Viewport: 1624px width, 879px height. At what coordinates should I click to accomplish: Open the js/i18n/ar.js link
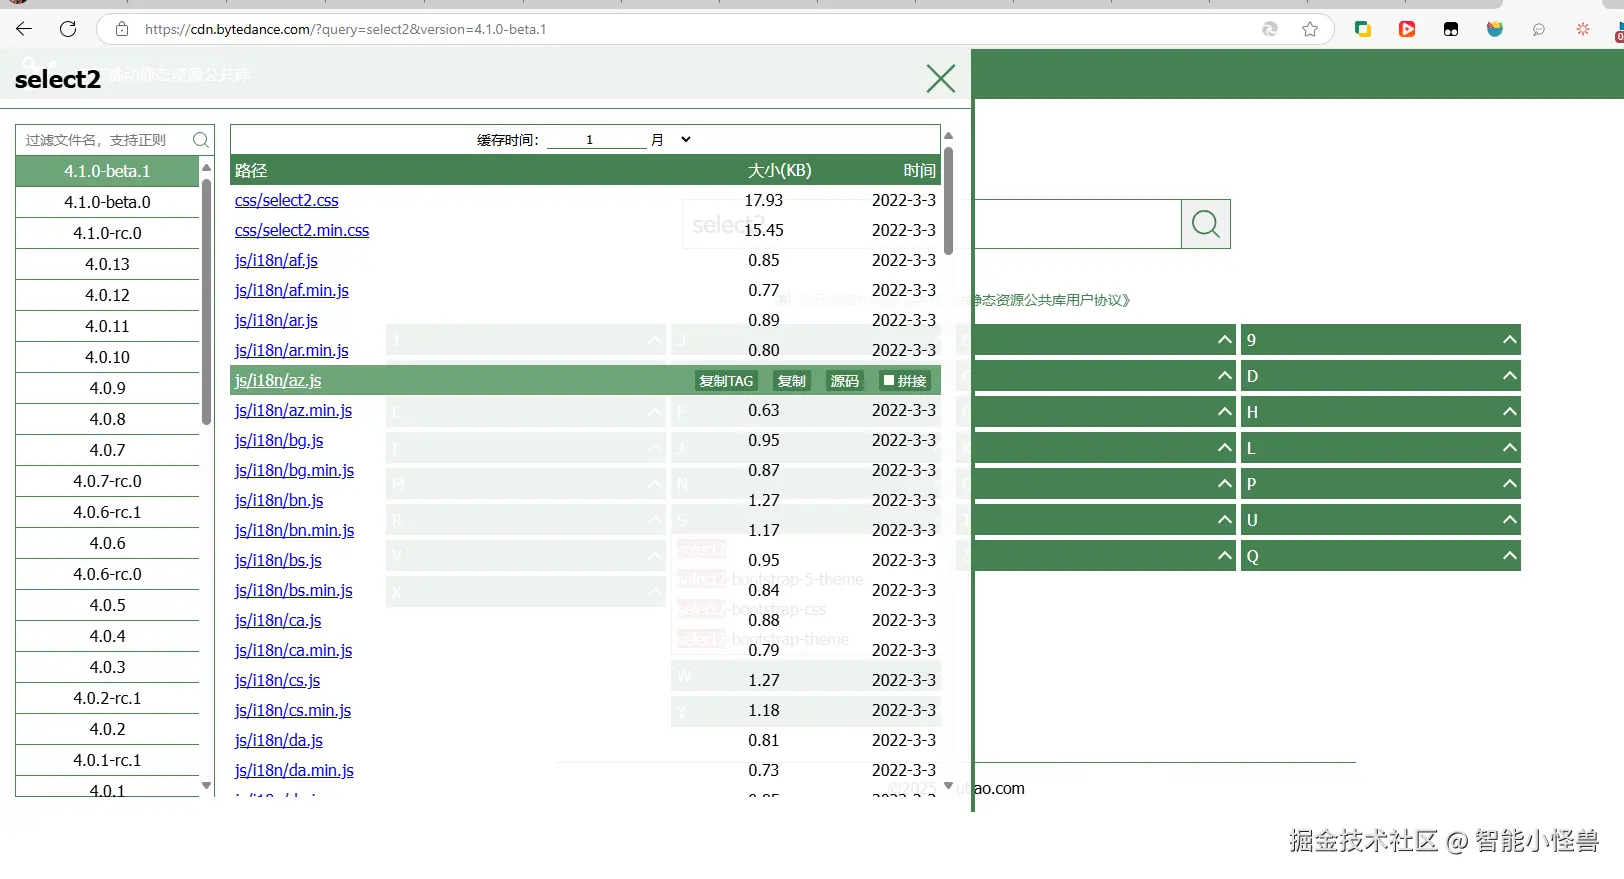[276, 320]
